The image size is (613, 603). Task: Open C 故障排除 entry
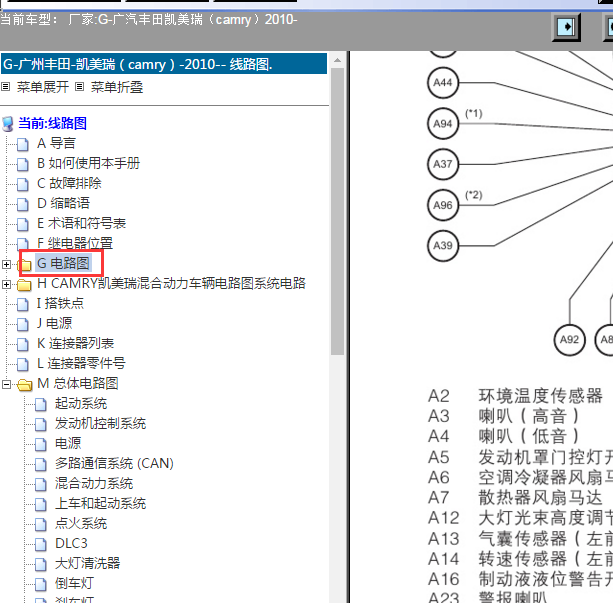(x=69, y=183)
